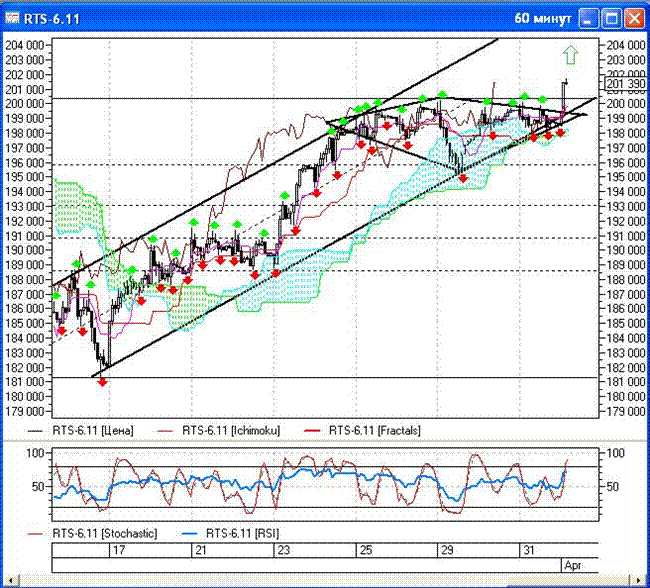Click date label 21 on time axis
Screen dimensions: 650x588
[x=201, y=550]
